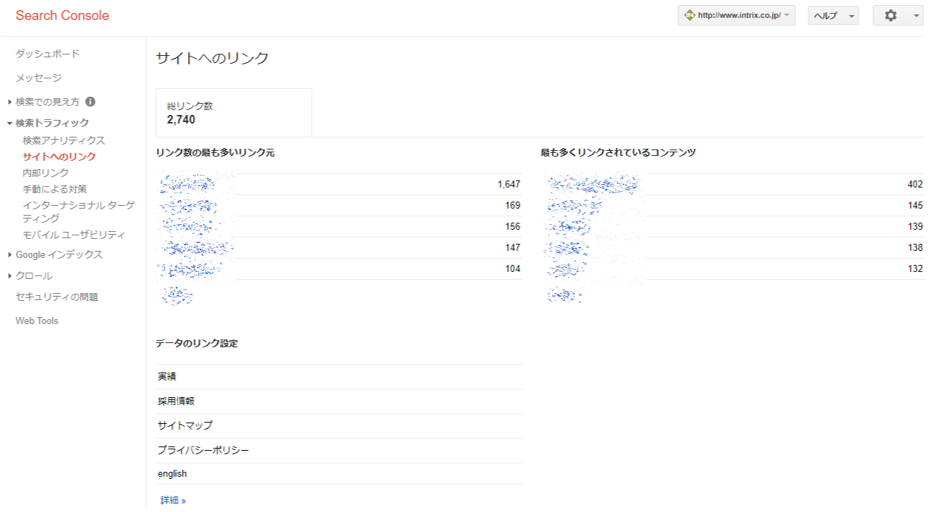This screenshot has height=512, width=932.
Task: Select 検索アナリティクス in the sidebar
Action: [x=64, y=141]
